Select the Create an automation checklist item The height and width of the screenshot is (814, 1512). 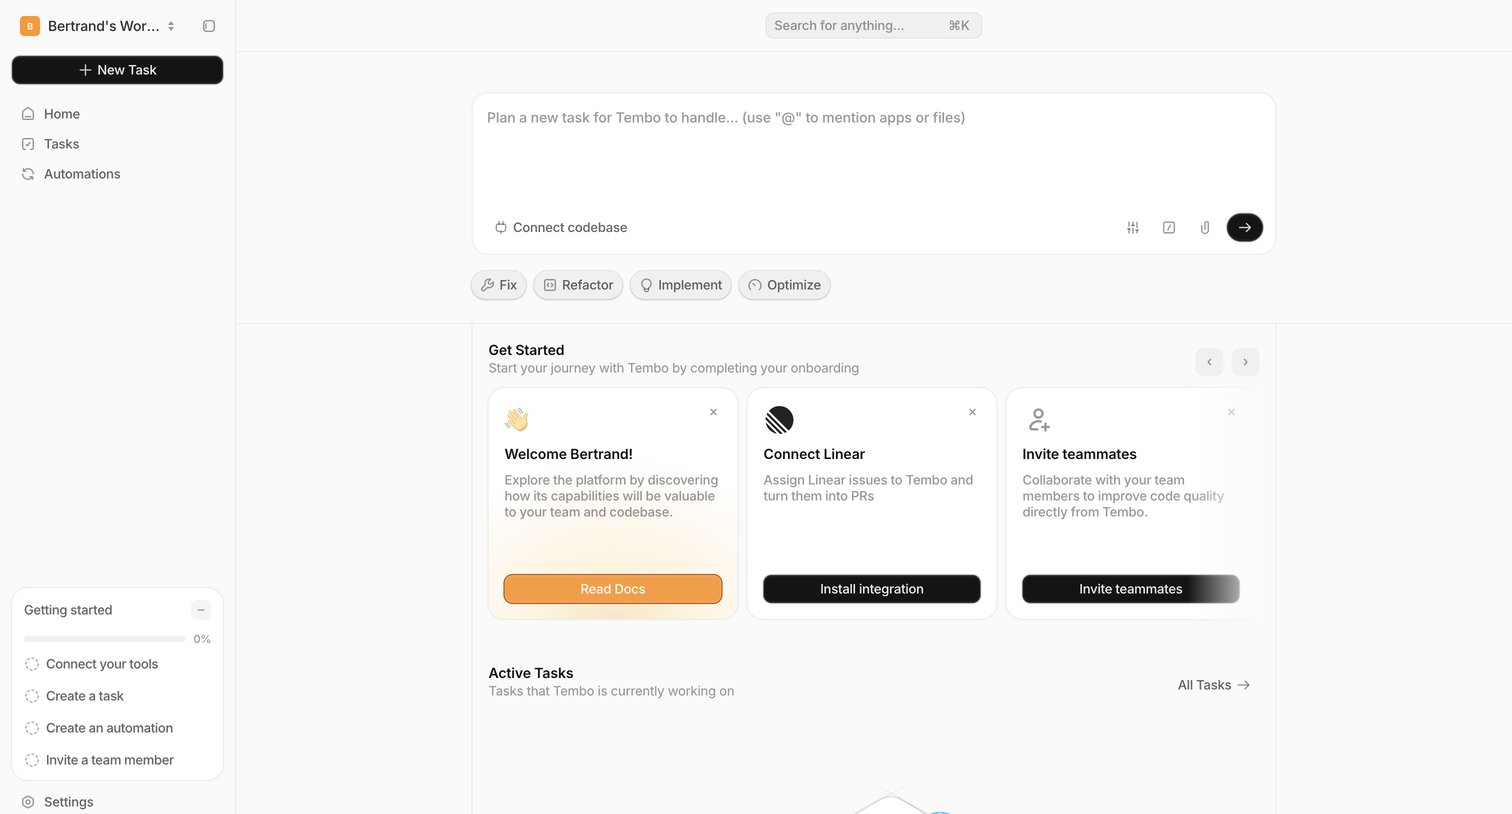(99, 728)
